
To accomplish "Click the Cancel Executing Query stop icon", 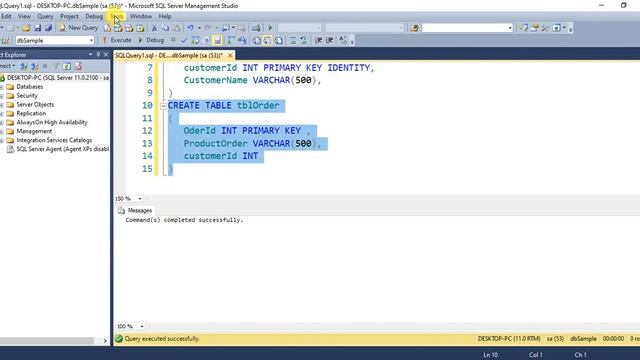I will pos(173,40).
